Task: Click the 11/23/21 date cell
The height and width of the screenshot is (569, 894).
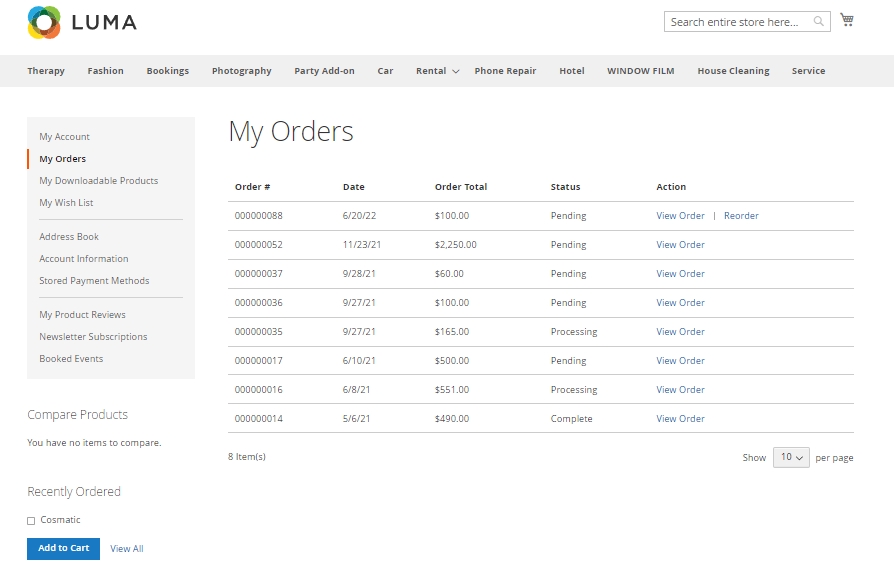Action: tap(361, 245)
